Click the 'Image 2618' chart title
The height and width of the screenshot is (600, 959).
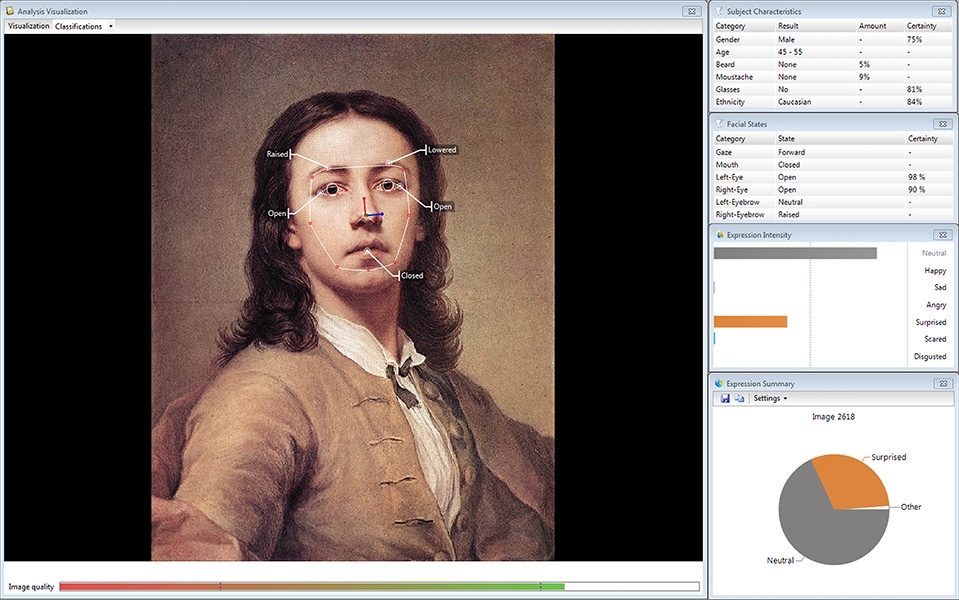(x=833, y=417)
